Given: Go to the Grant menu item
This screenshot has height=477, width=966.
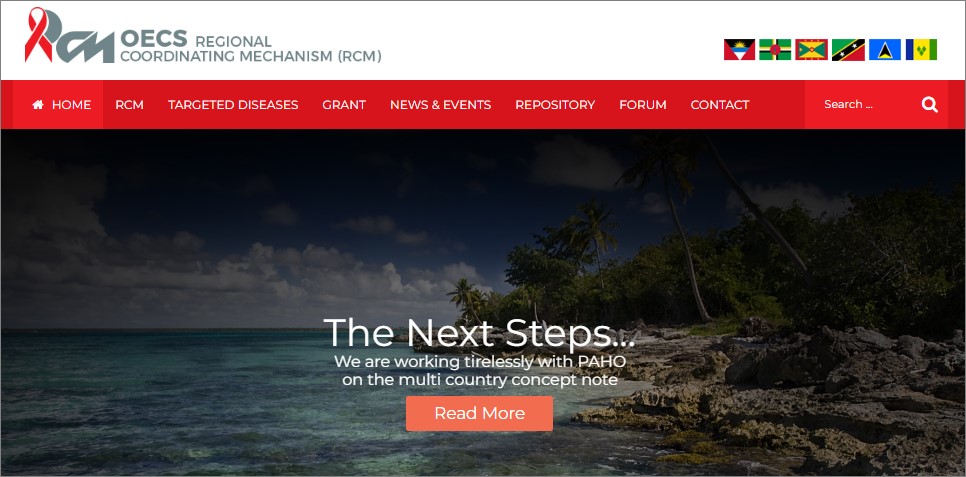Looking at the screenshot, I should pyautogui.click(x=344, y=105).
